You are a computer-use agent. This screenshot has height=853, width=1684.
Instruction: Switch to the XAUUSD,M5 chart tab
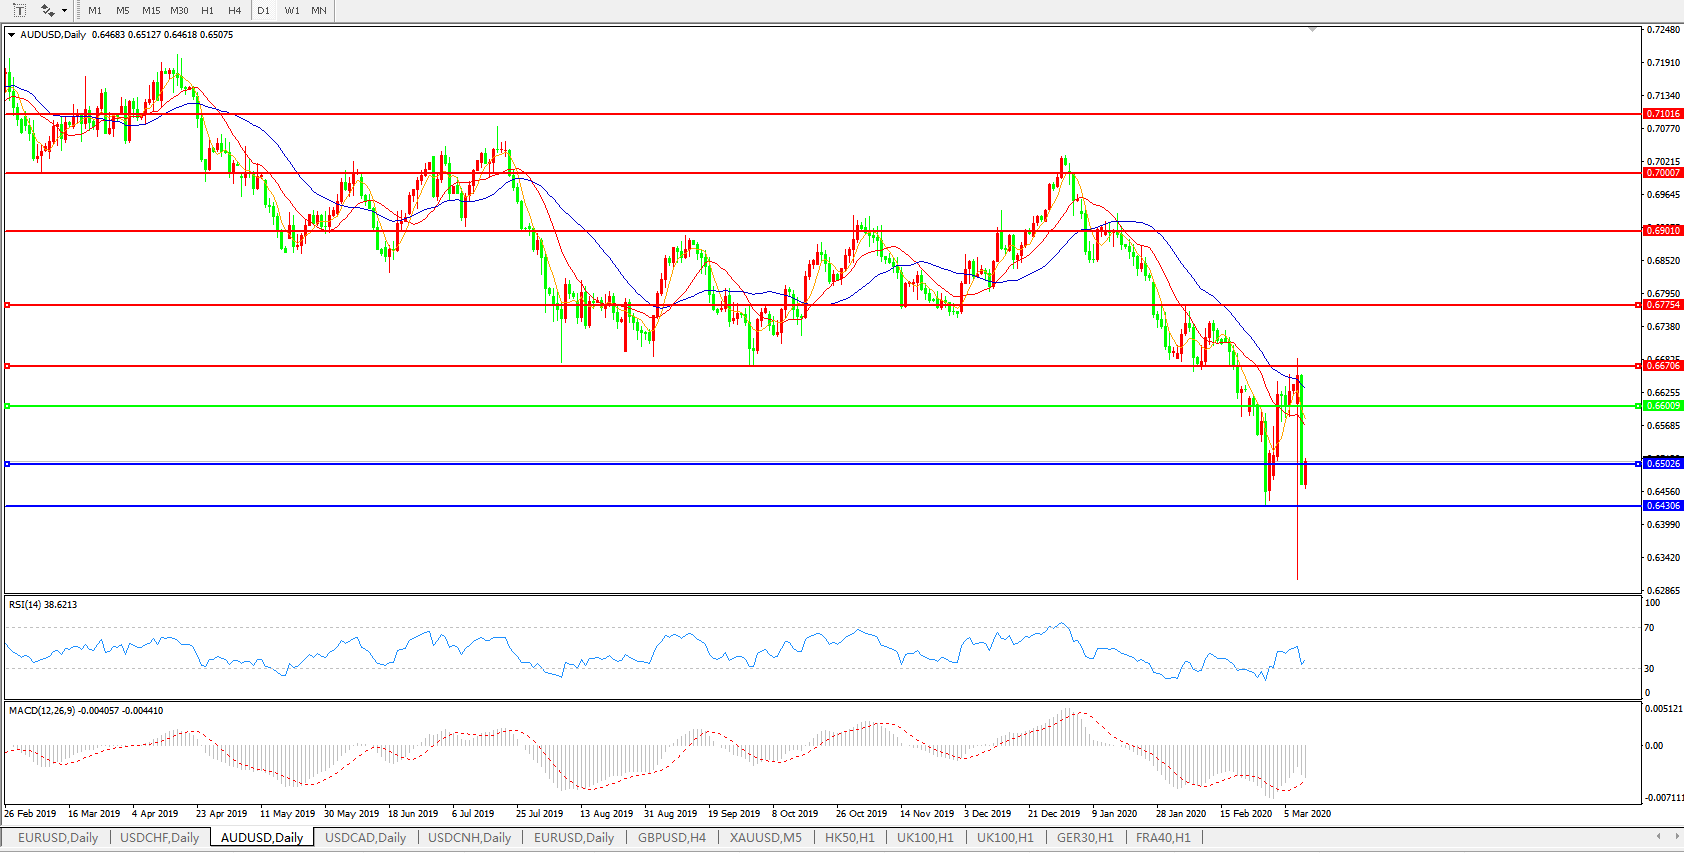click(x=765, y=838)
